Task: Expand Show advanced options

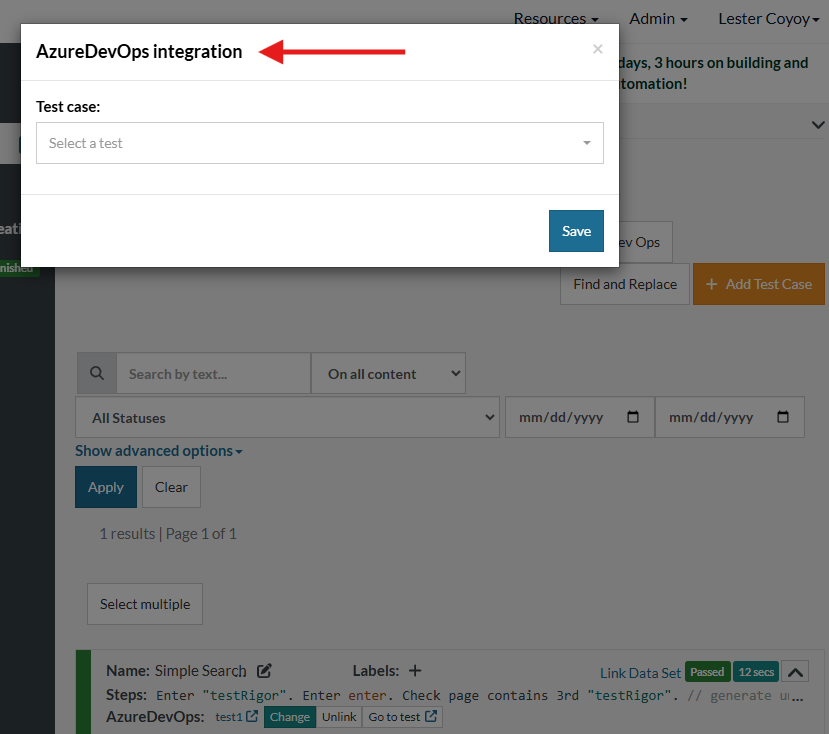Action: [x=158, y=451]
